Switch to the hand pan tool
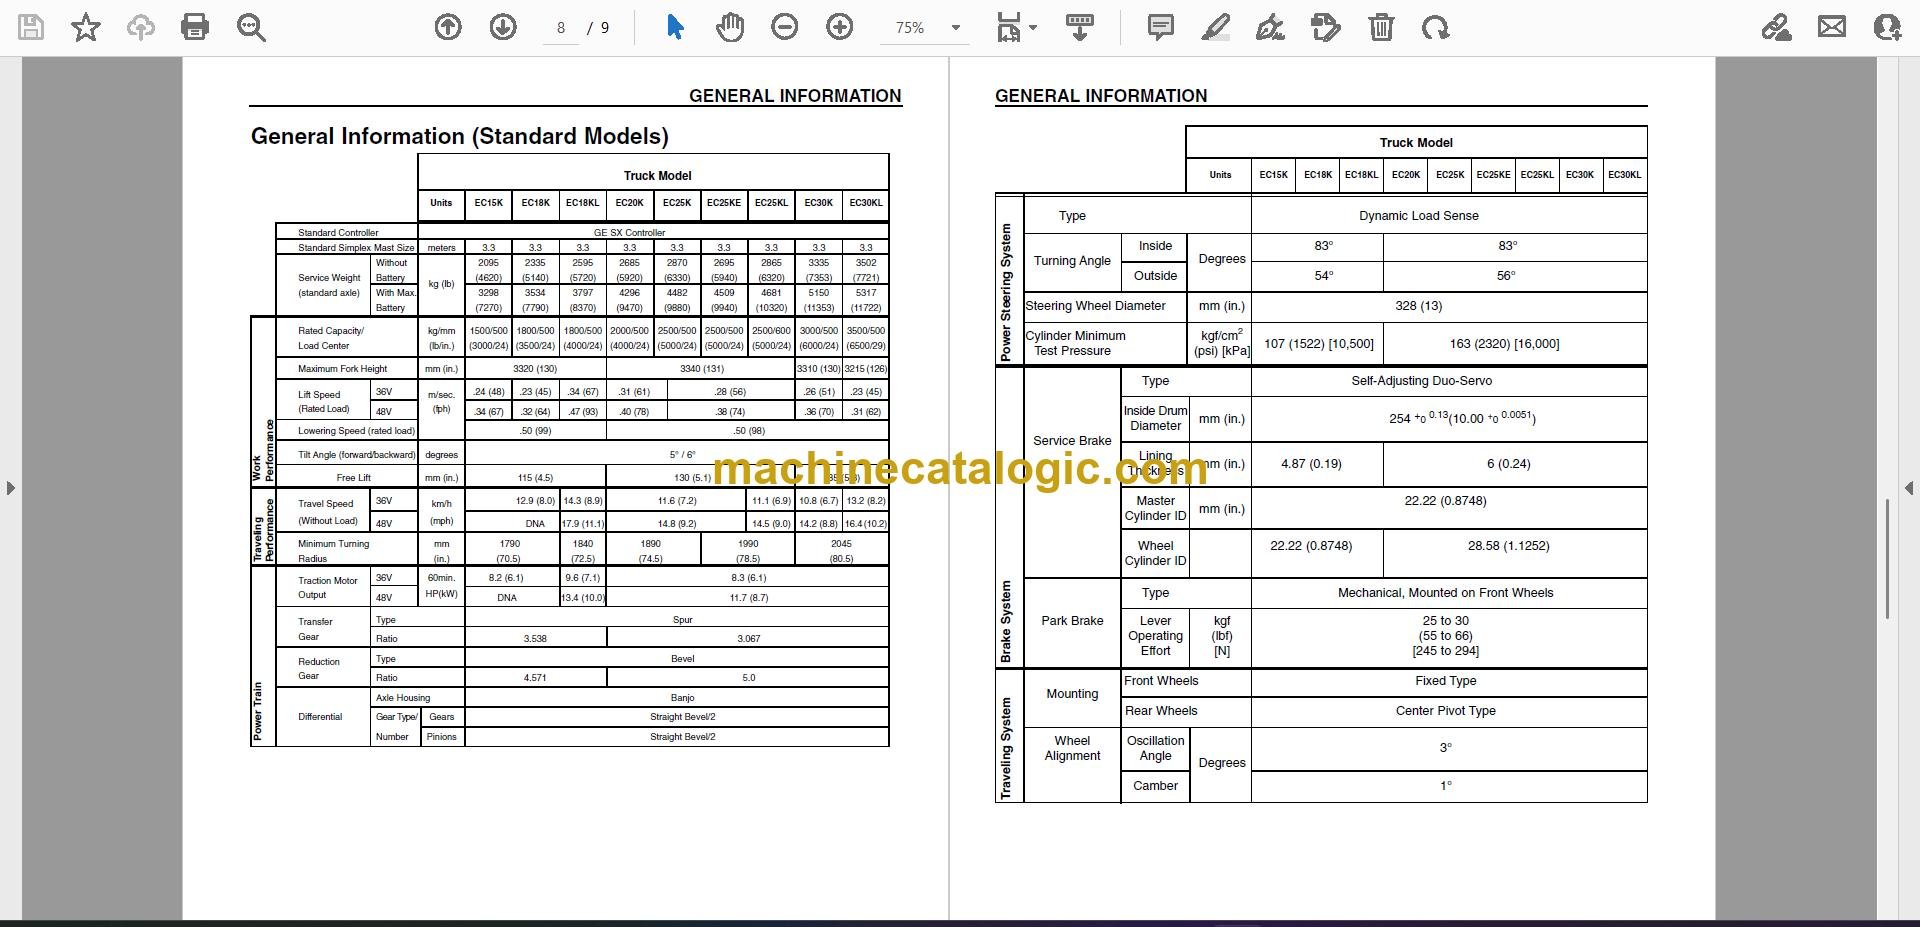1920x927 pixels. click(x=730, y=27)
